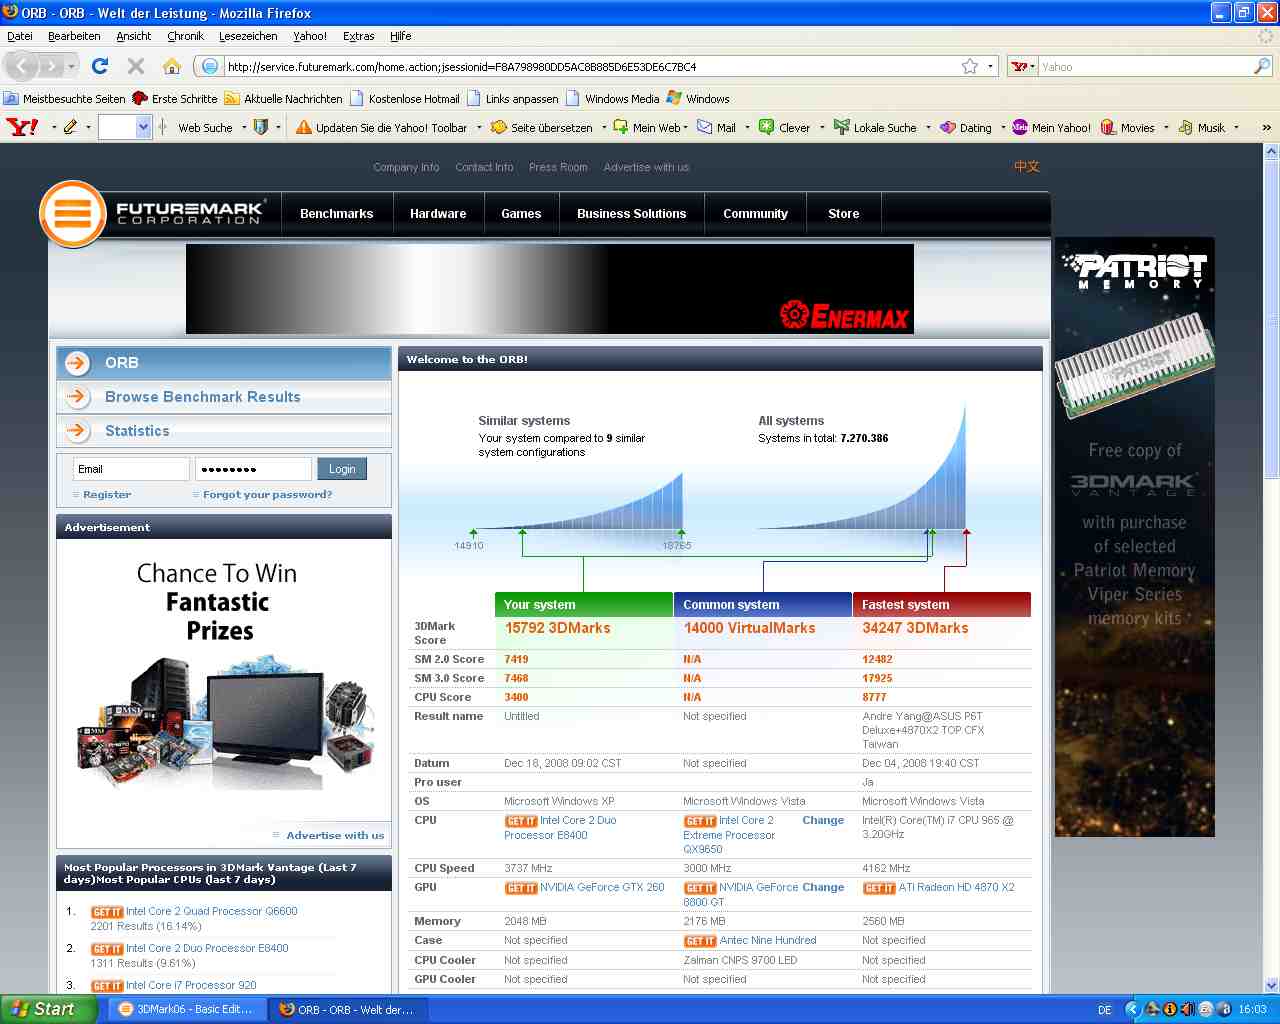Click the GET IT badge next to Core 2 Quad Q6600

(x=107, y=912)
